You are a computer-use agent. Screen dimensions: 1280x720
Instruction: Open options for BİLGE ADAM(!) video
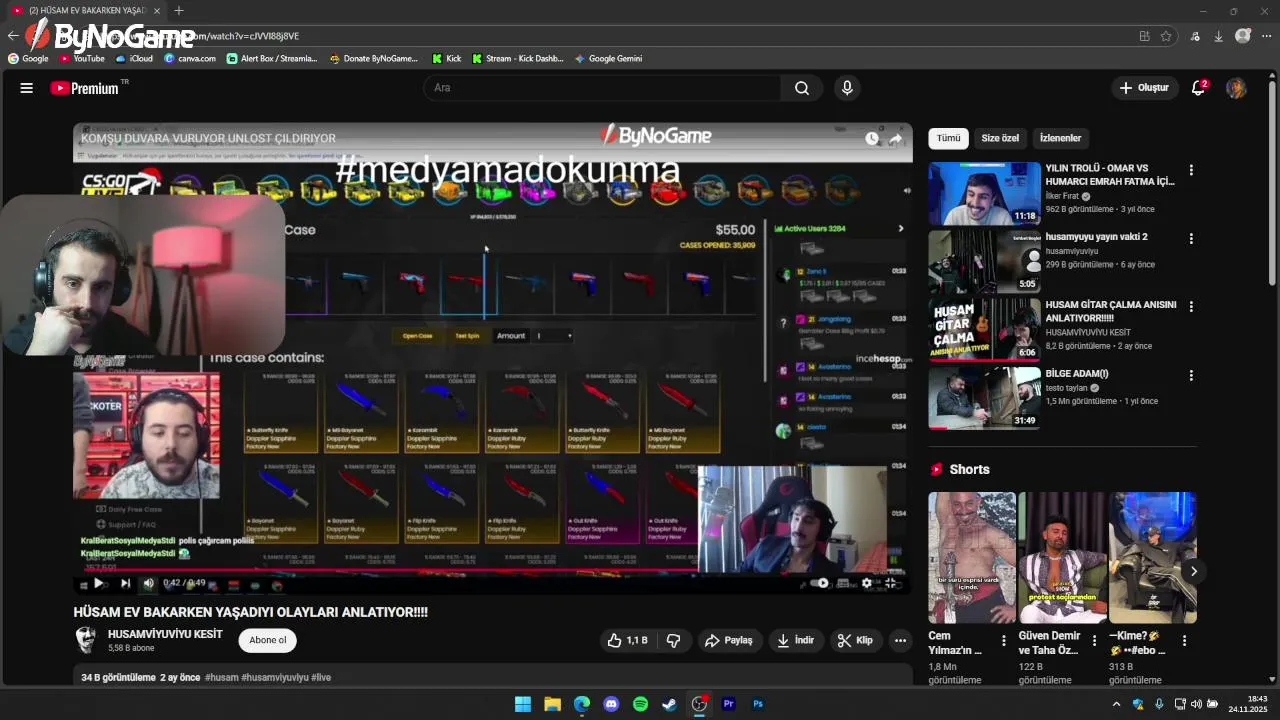click(1191, 375)
